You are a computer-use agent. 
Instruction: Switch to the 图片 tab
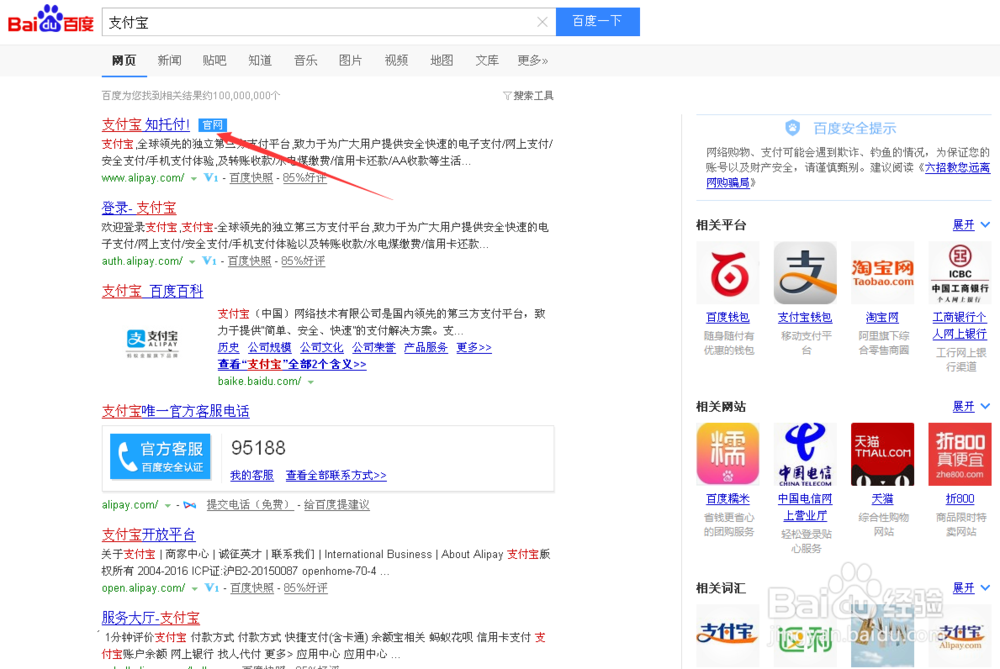click(351, 61)
